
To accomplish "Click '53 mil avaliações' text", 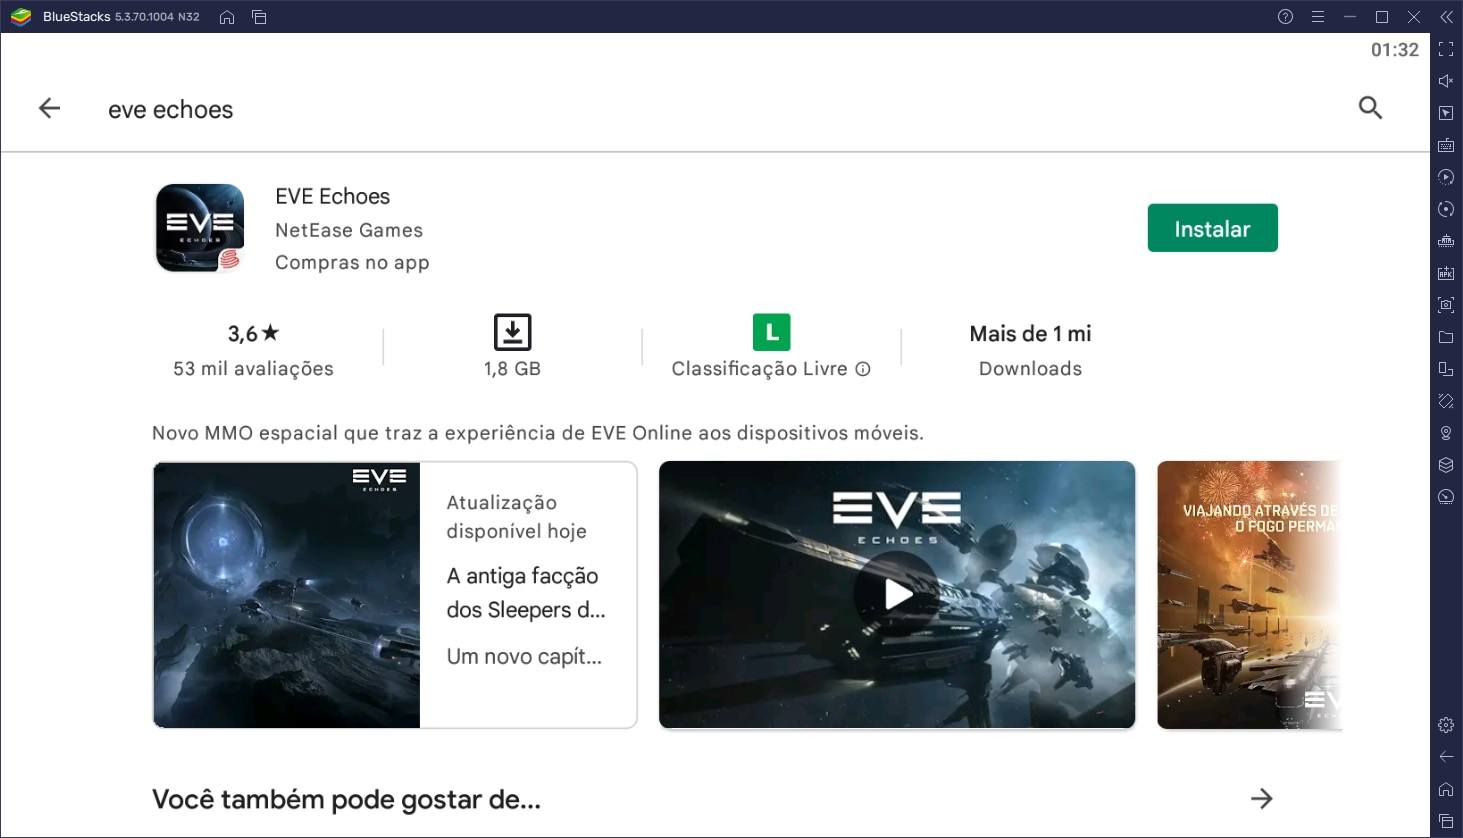I will click(253, 369).
